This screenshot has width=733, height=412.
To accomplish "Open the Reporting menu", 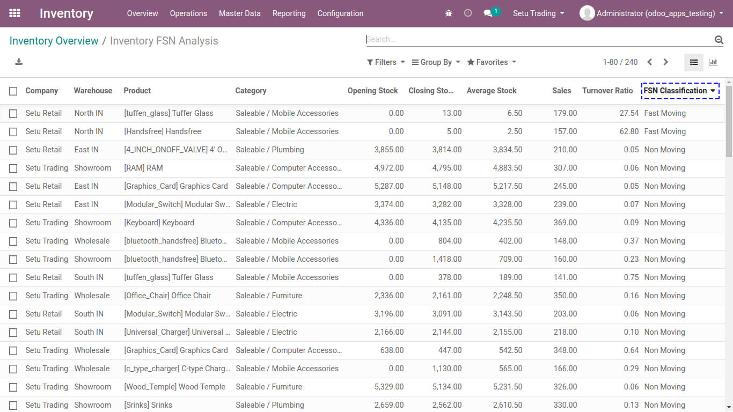I will pos(289,13).
